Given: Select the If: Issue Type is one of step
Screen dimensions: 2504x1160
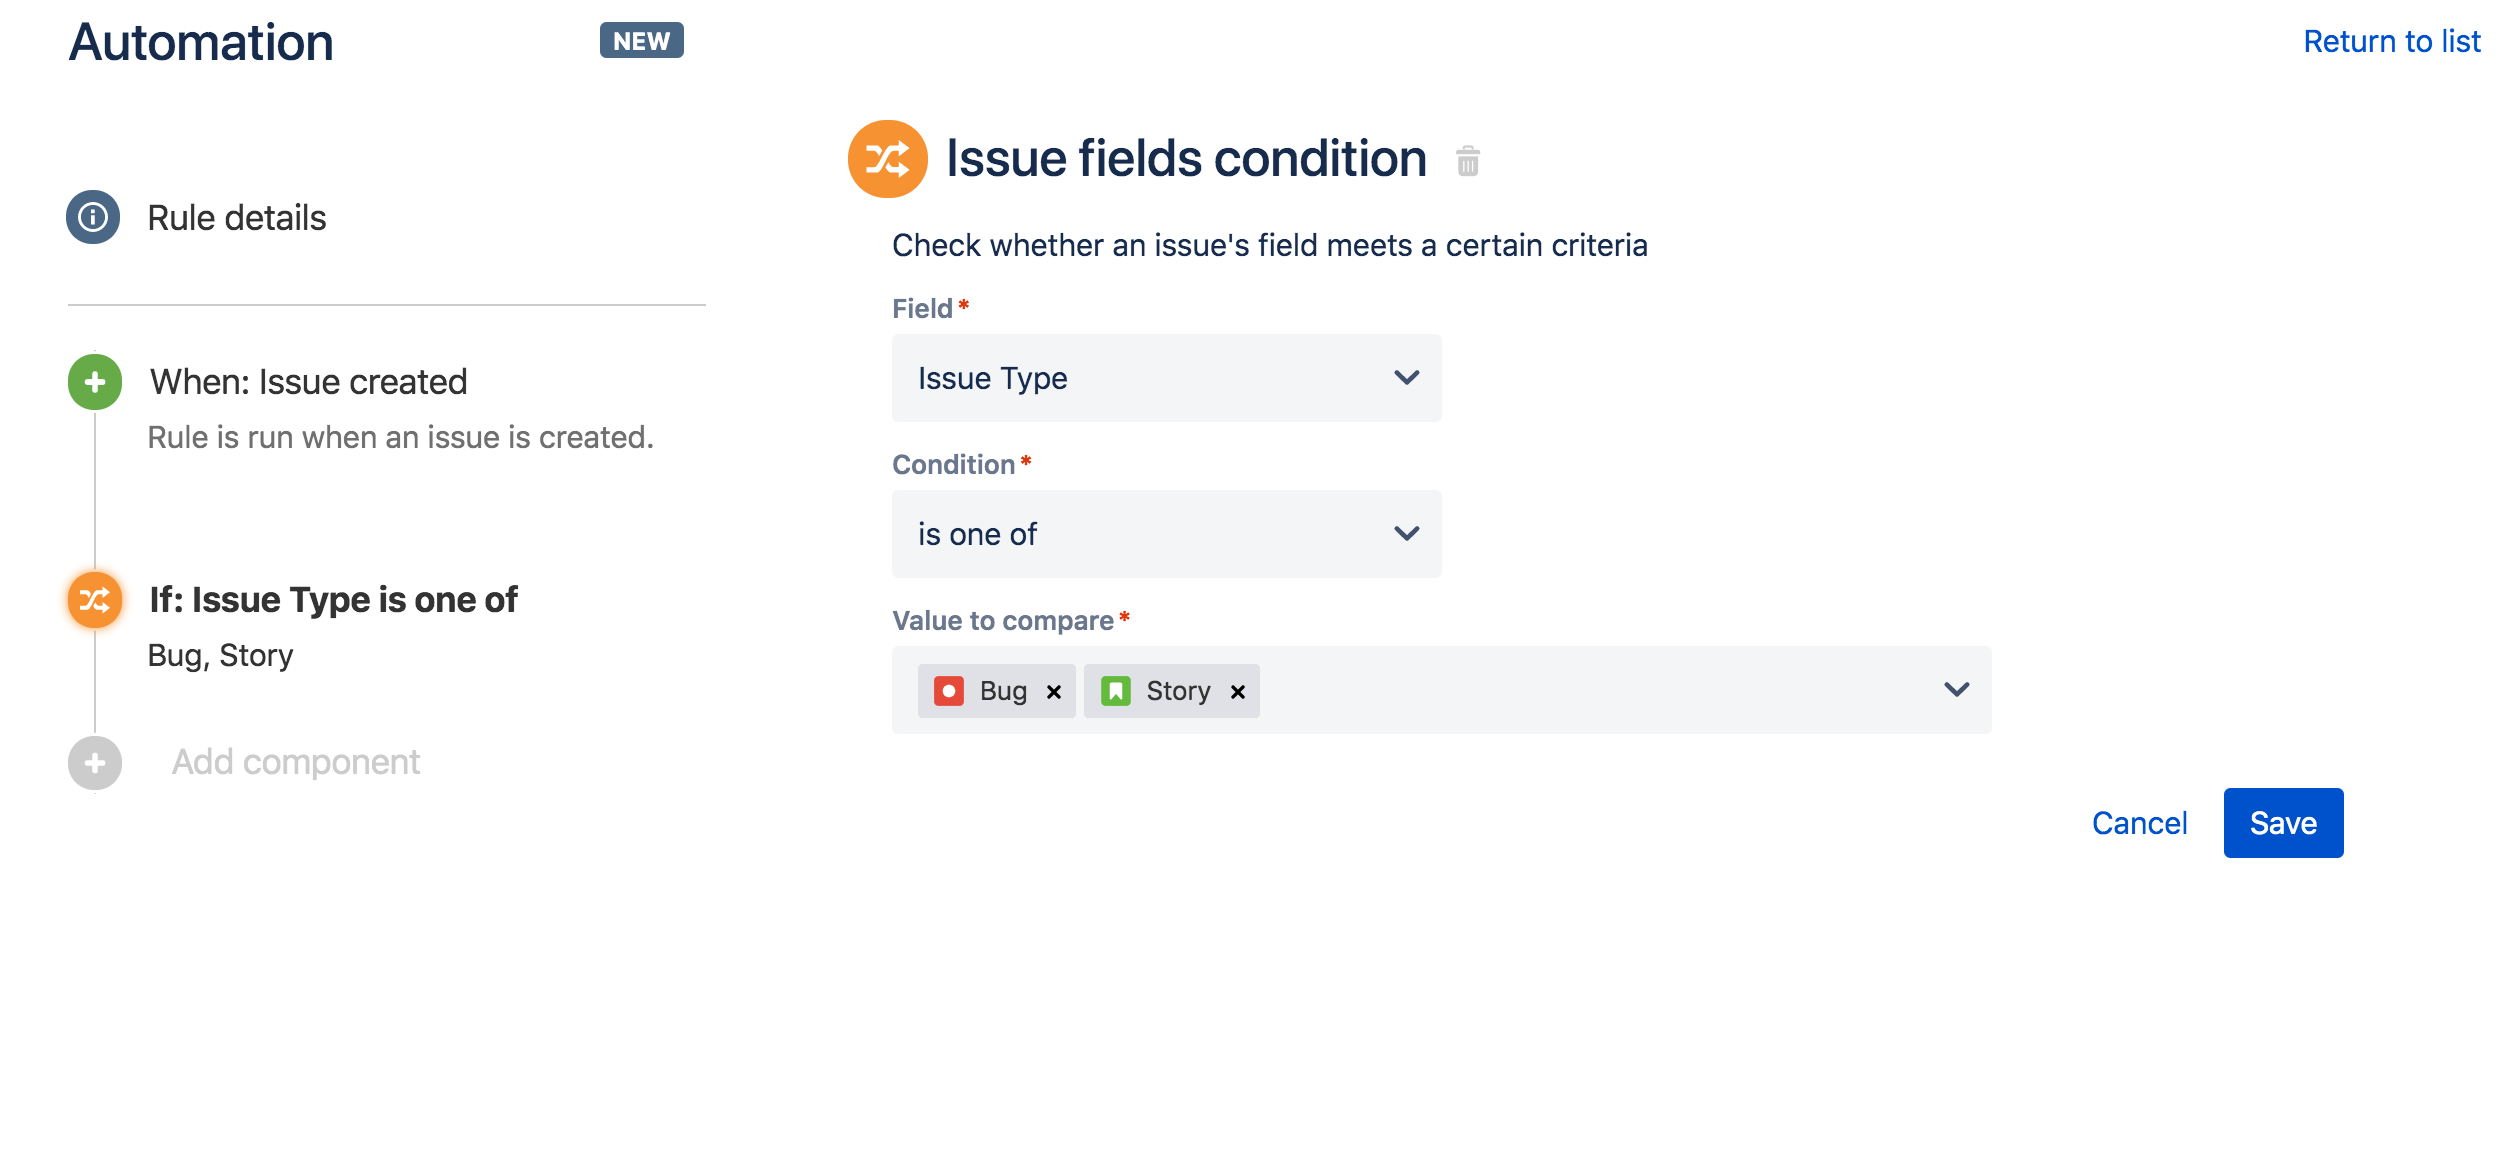Looking at the screenshot, I should tap(333, 600).
